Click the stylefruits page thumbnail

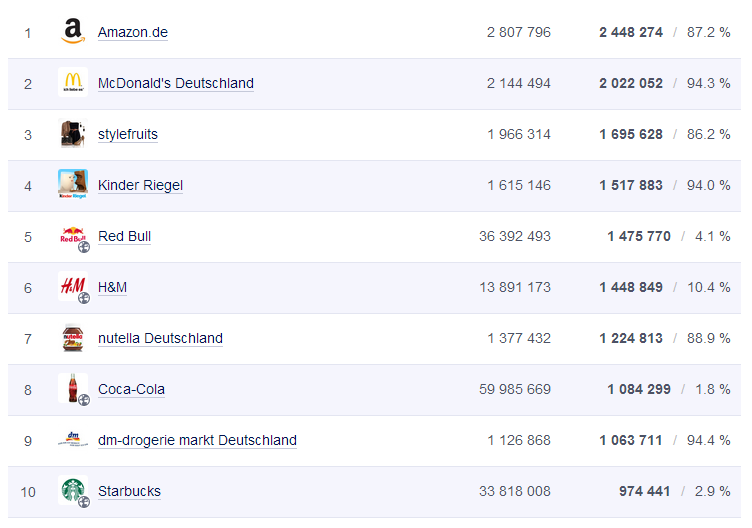point(73,134)
